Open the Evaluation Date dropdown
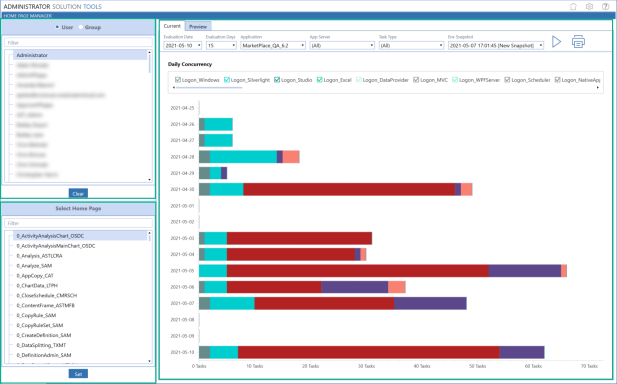This screenshot has width=617, height=384. [x=183, y=46]
